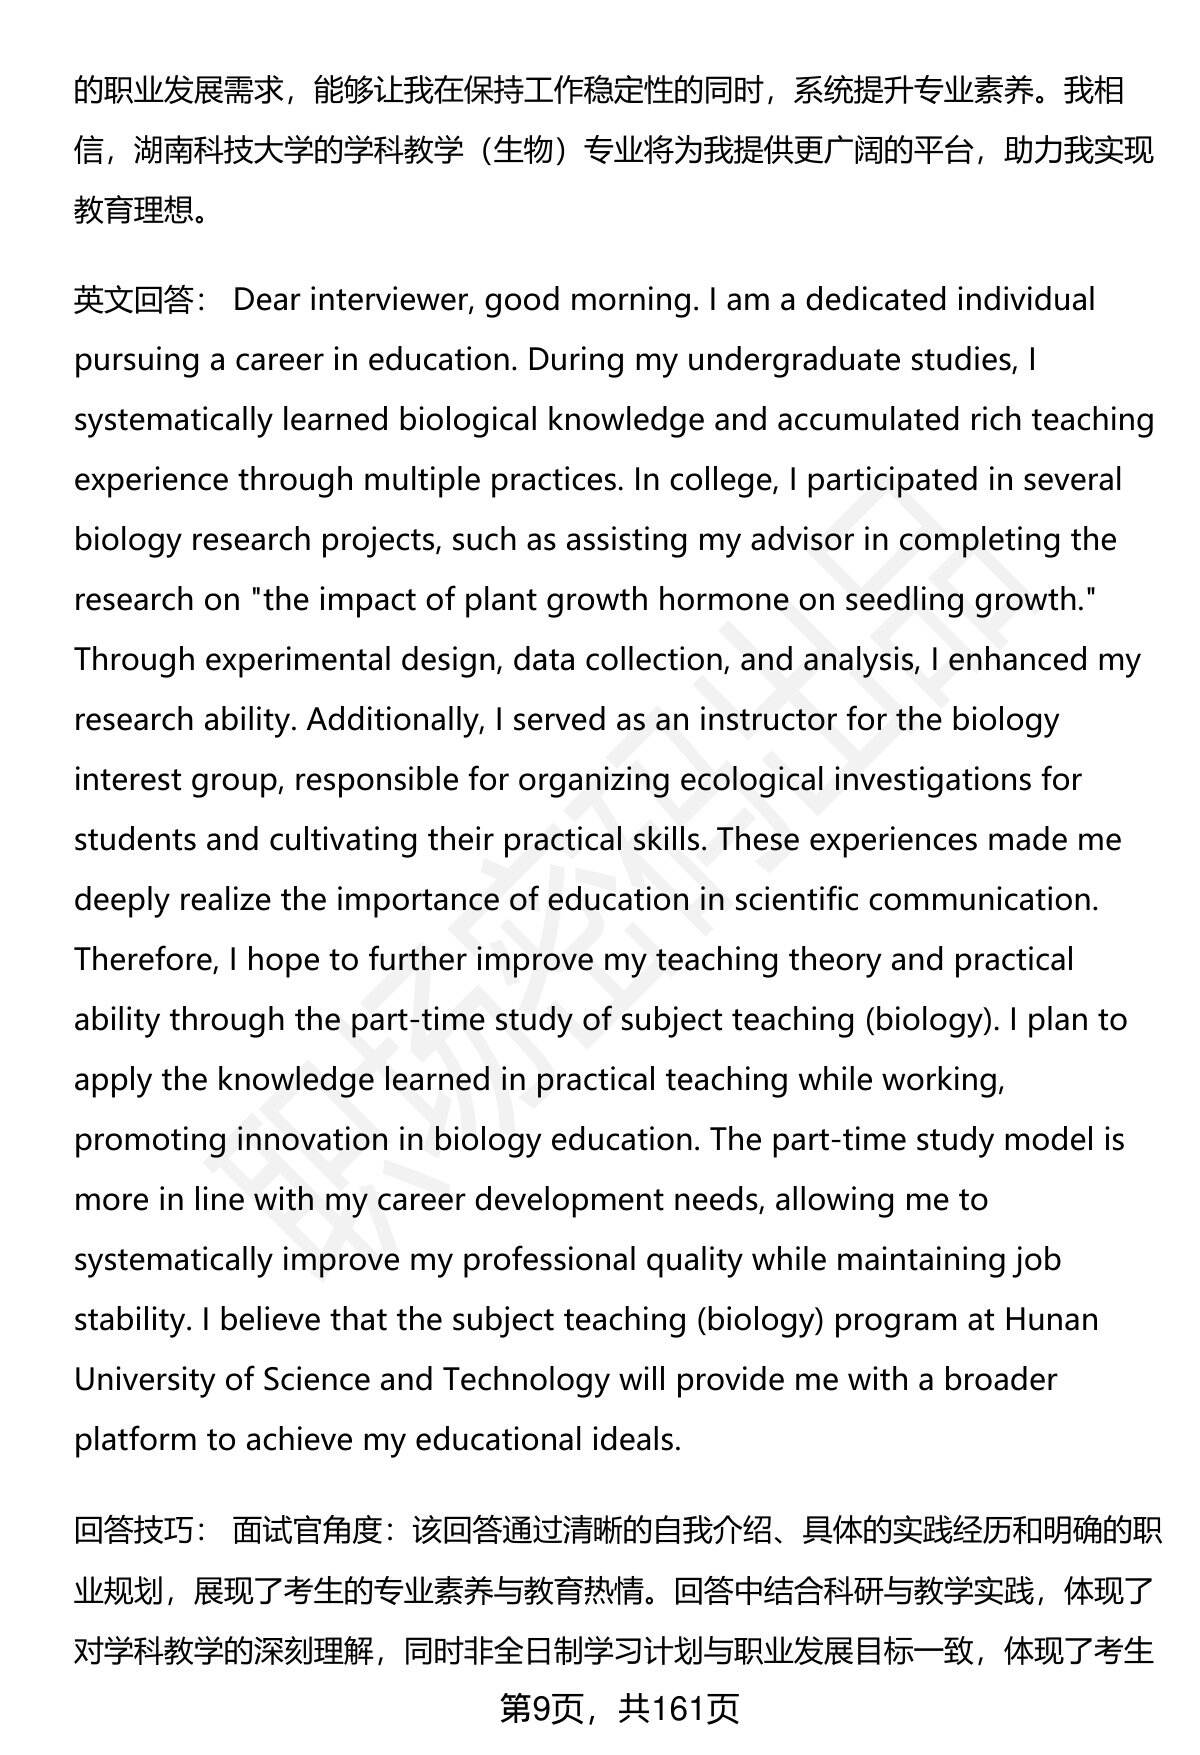Click the "英文回答：" label
The image size is (1200, 1755).
[140, 300]
